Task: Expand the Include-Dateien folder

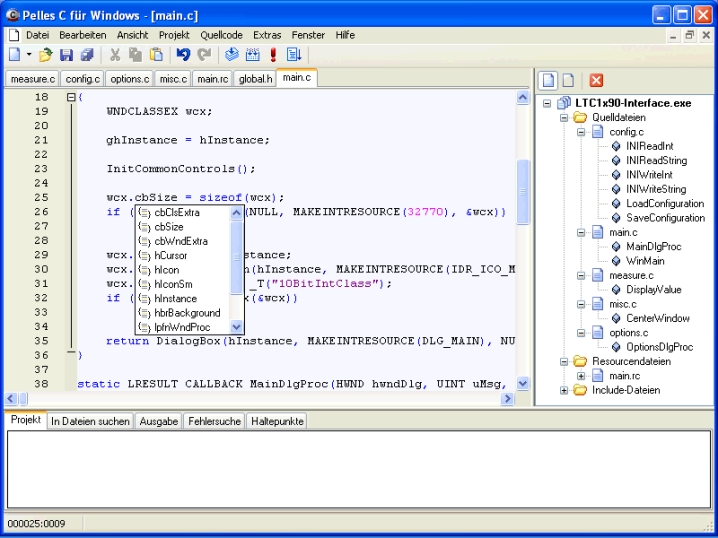Action: [565, 390]
